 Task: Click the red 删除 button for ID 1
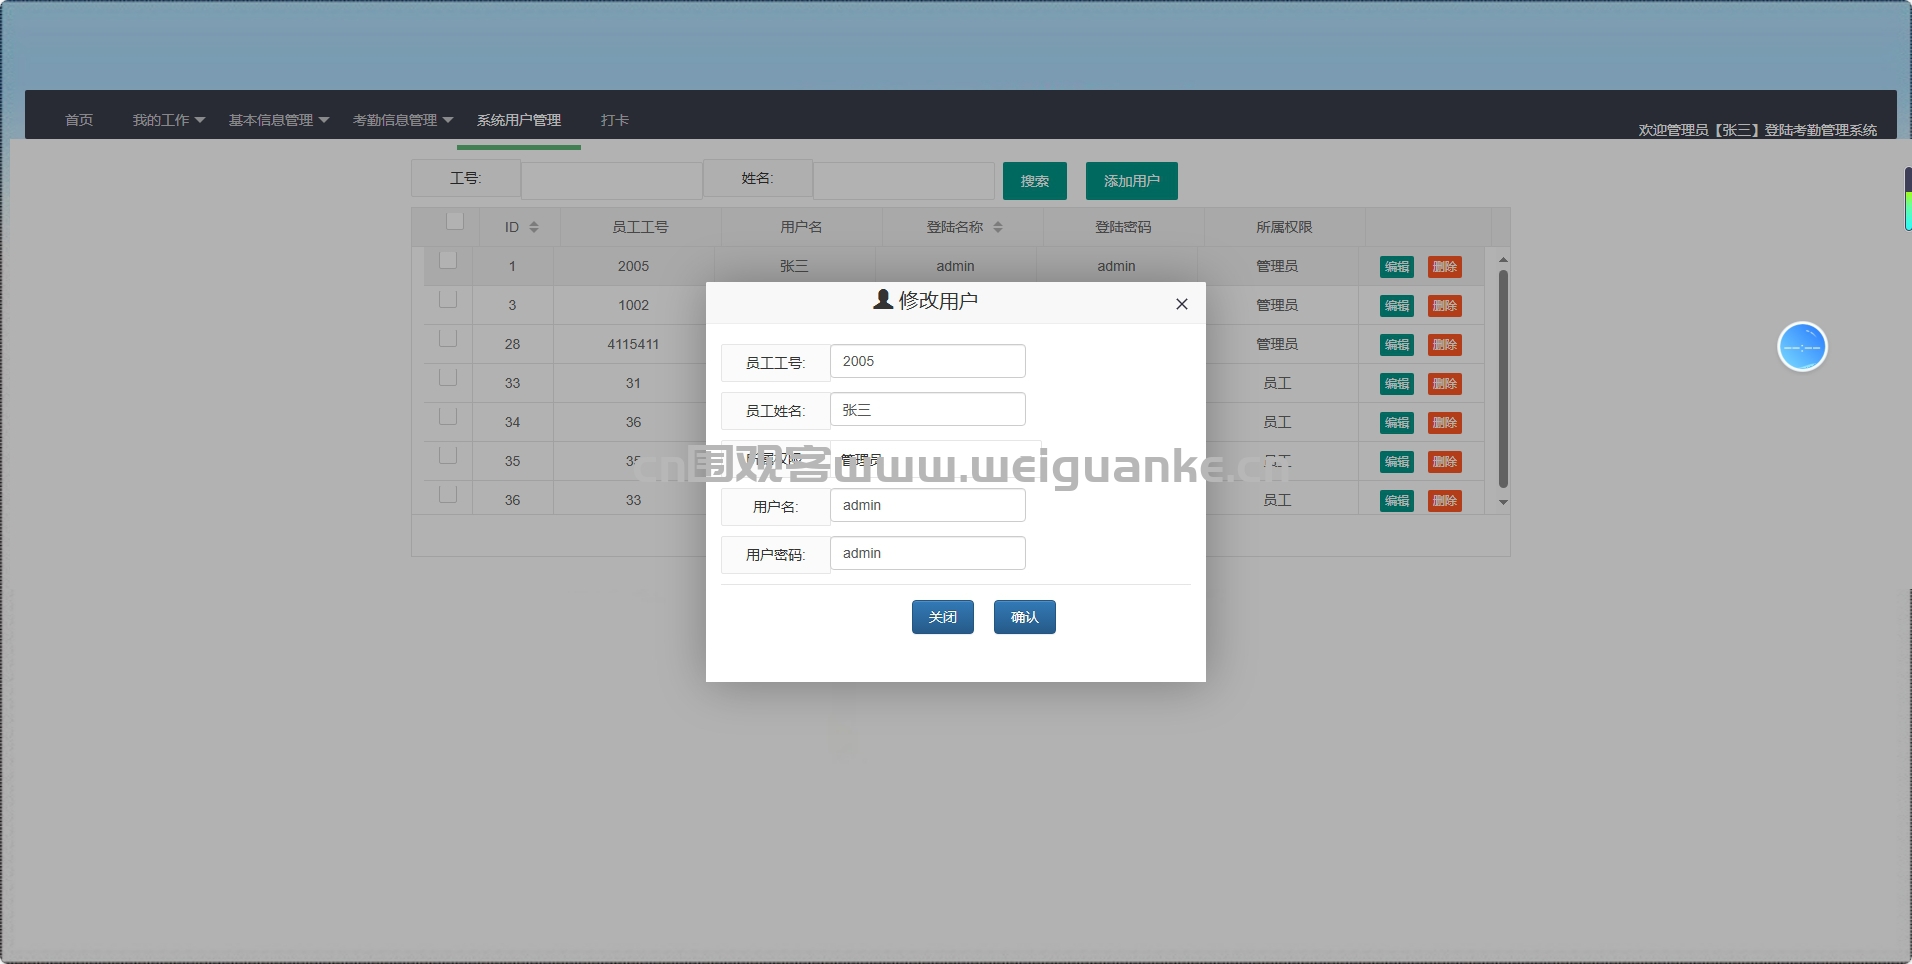(1445, 267)
